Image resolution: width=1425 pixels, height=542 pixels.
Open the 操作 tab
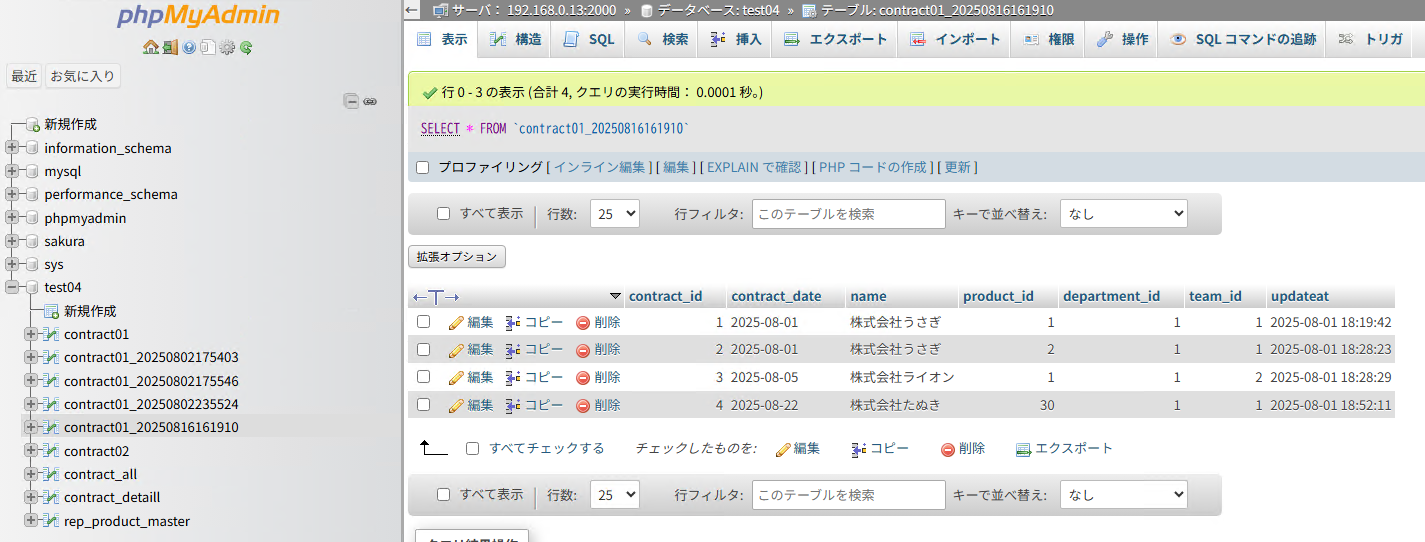pyautogui.click(x=1122, y=39)
